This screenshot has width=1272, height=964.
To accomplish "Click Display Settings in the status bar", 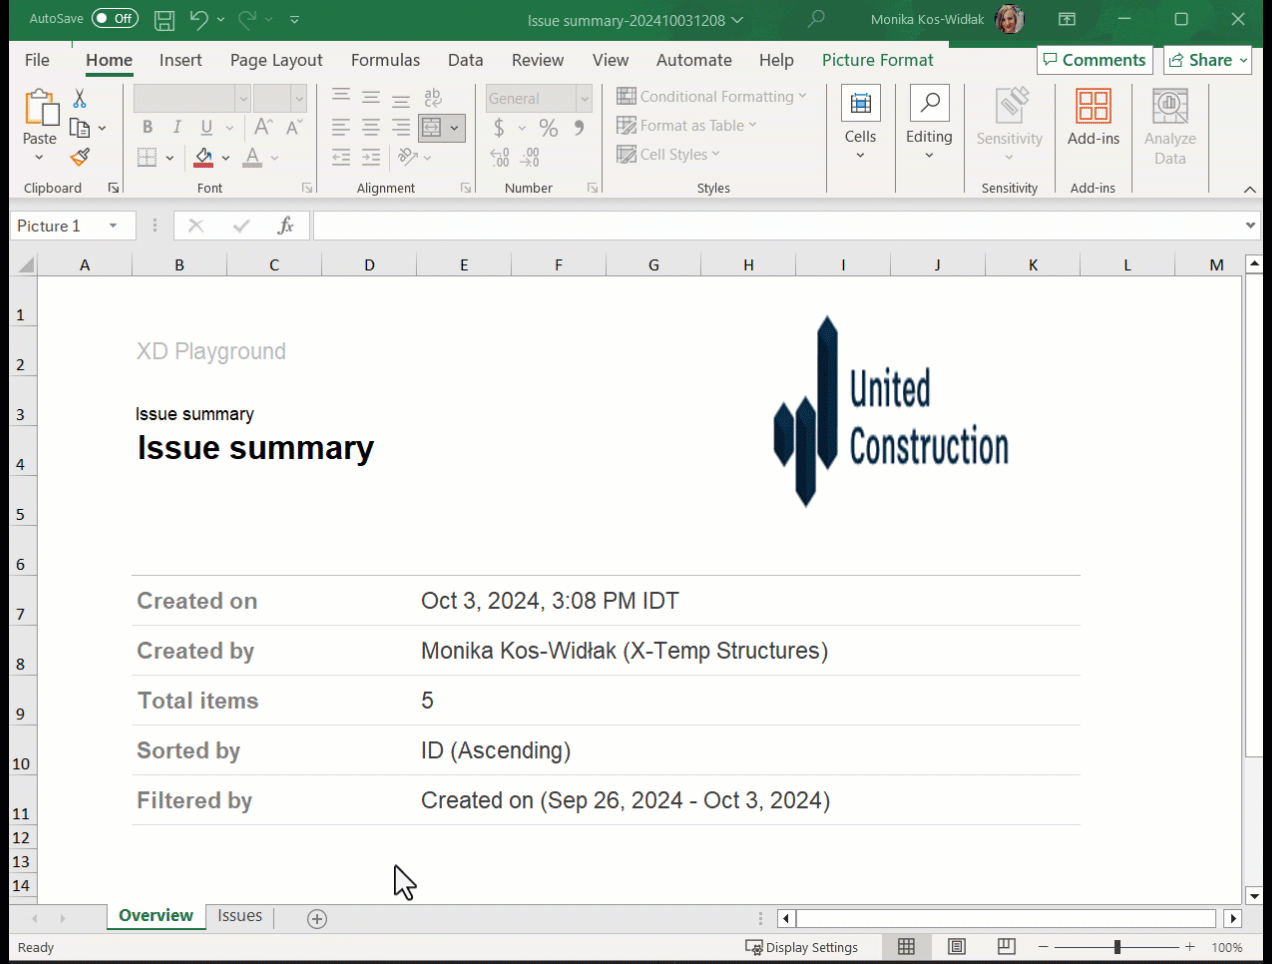I will point(802,947).
